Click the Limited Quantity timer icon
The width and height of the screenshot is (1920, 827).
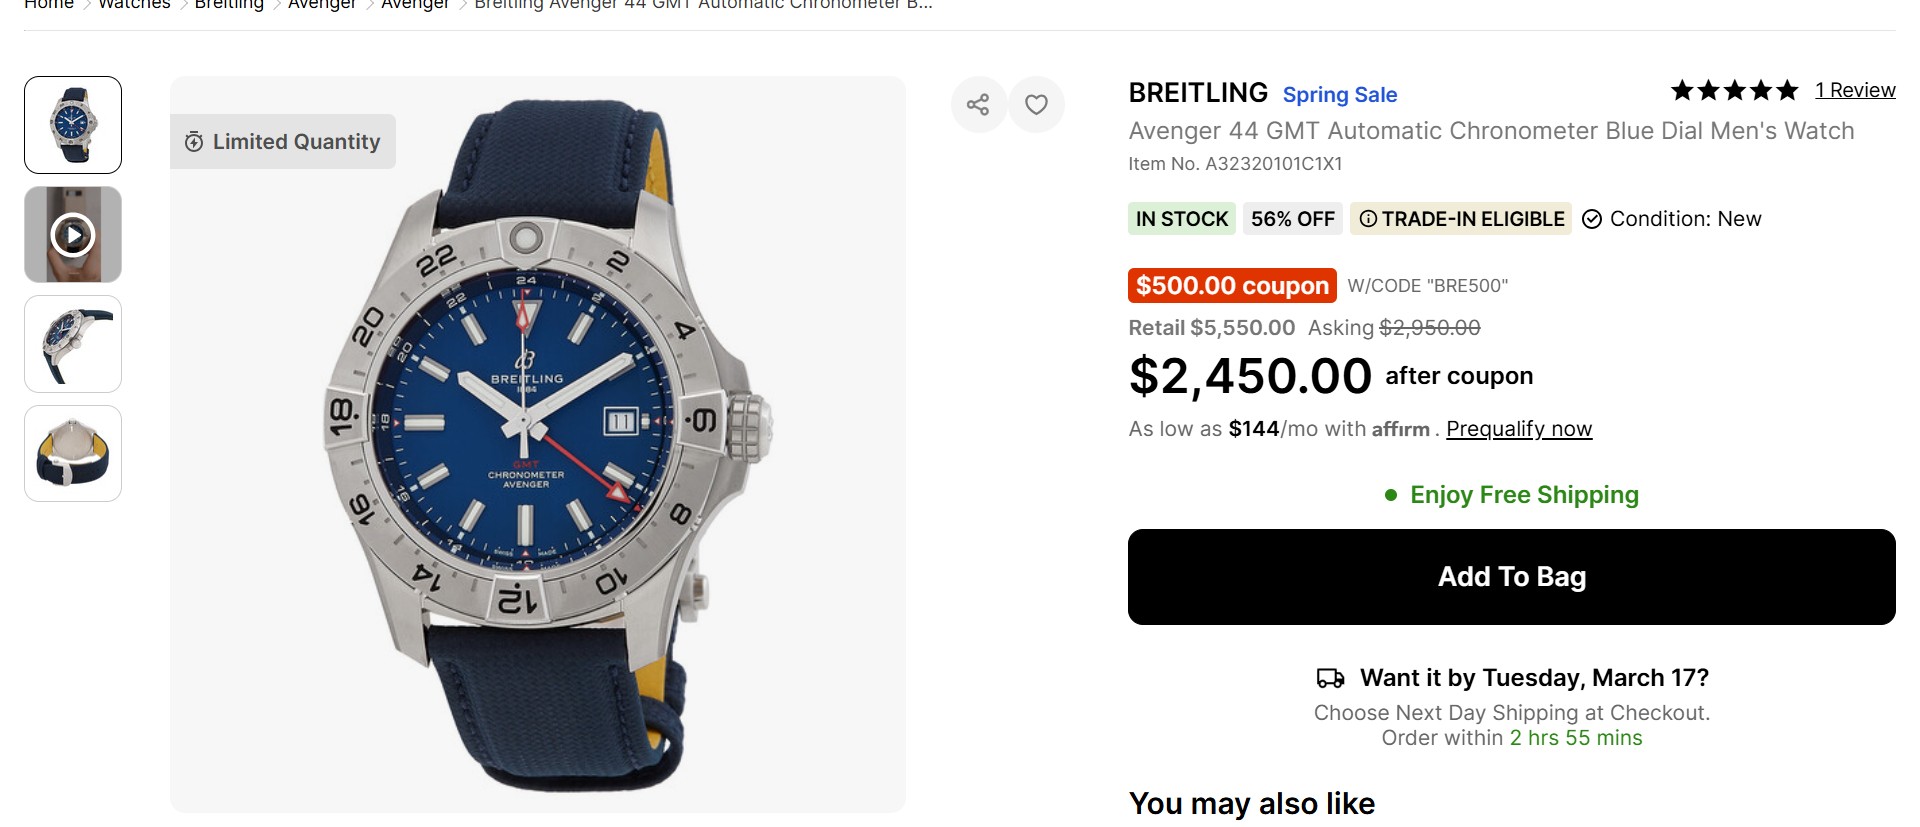click(194, 142)
